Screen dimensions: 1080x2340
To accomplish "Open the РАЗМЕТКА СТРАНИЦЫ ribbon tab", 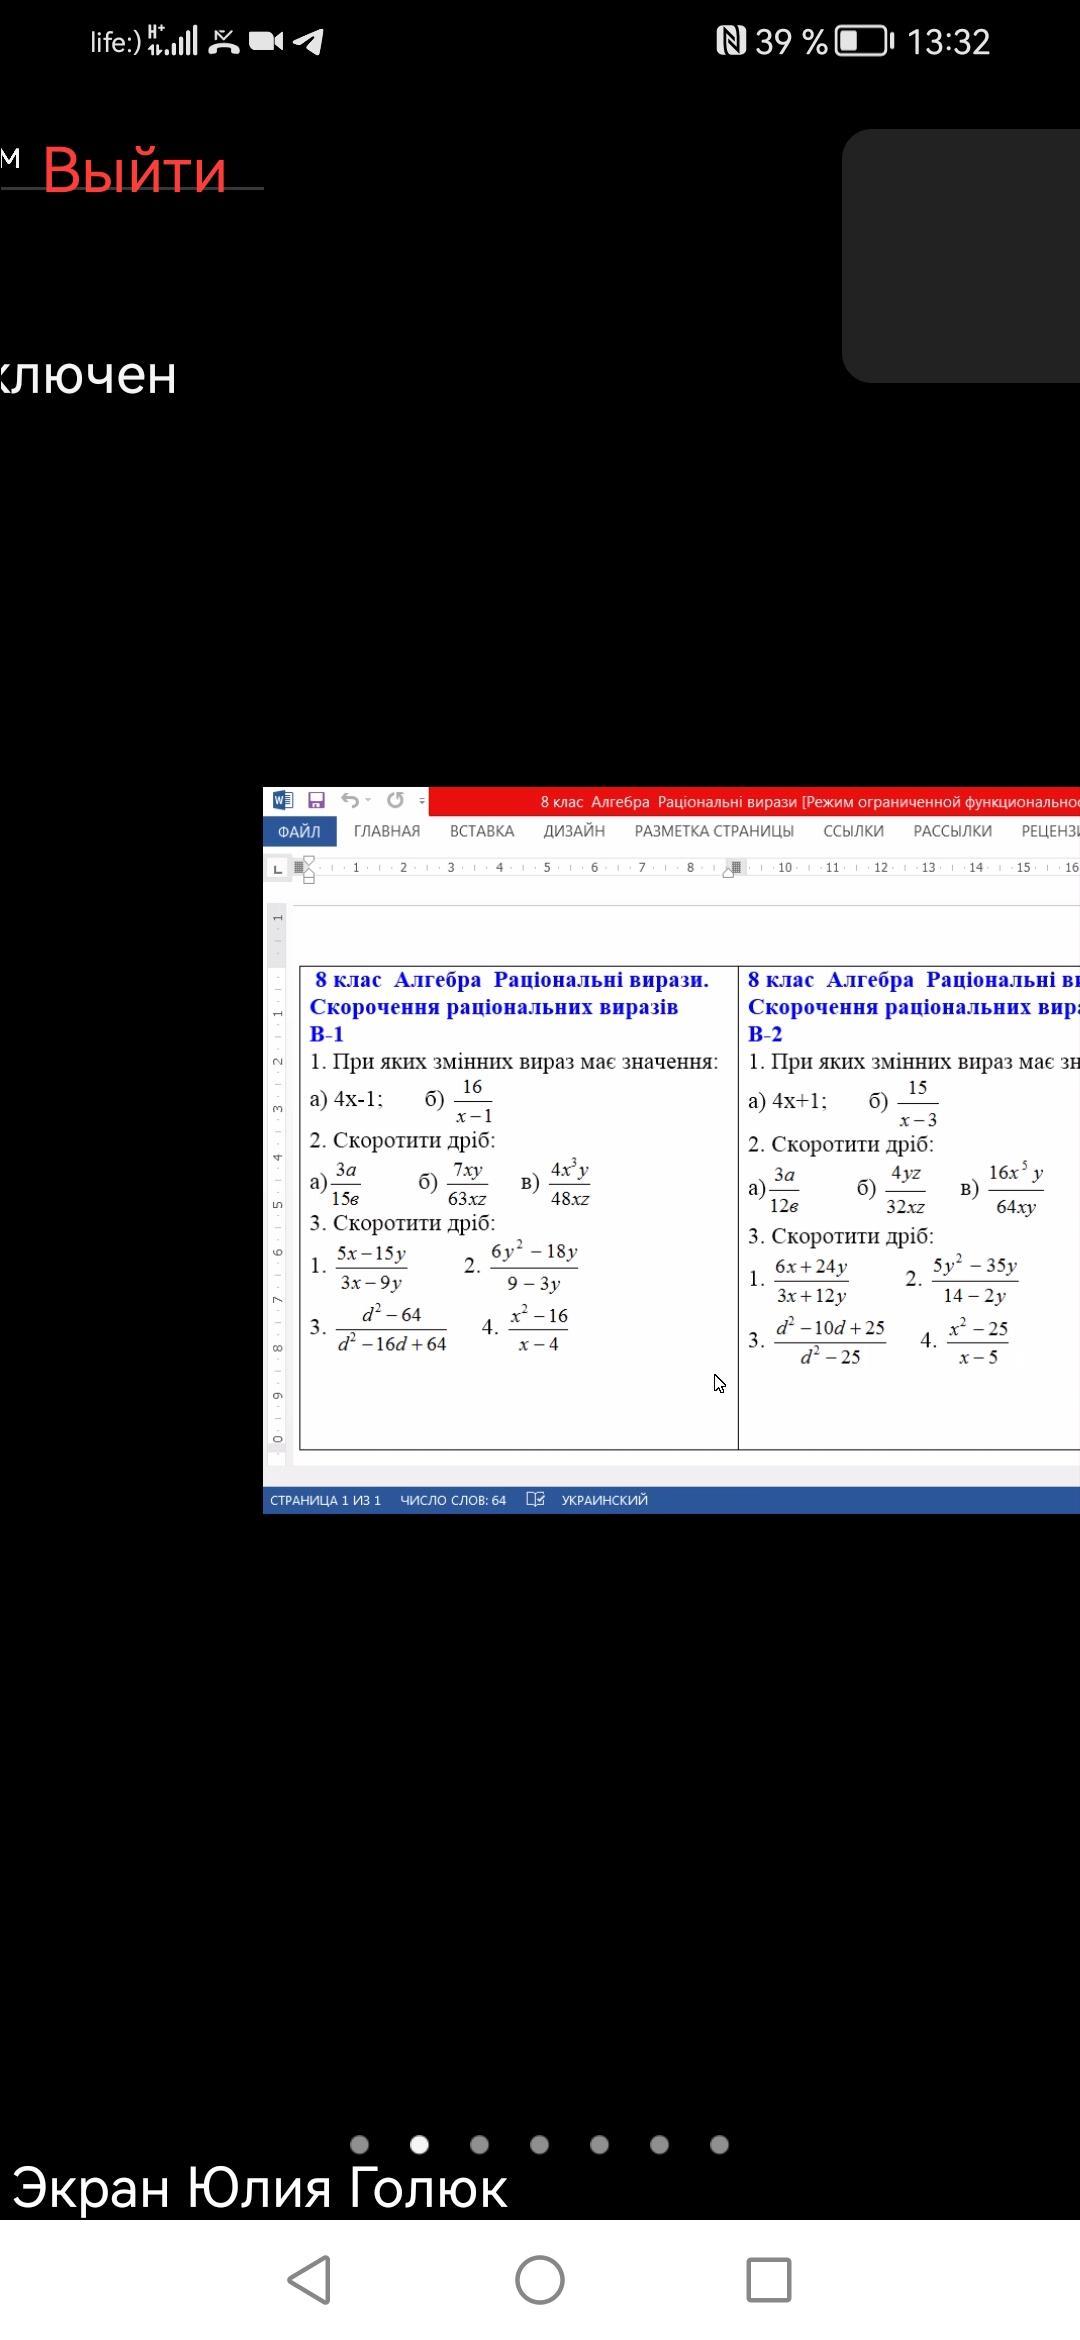I will (x=714, y=831).
